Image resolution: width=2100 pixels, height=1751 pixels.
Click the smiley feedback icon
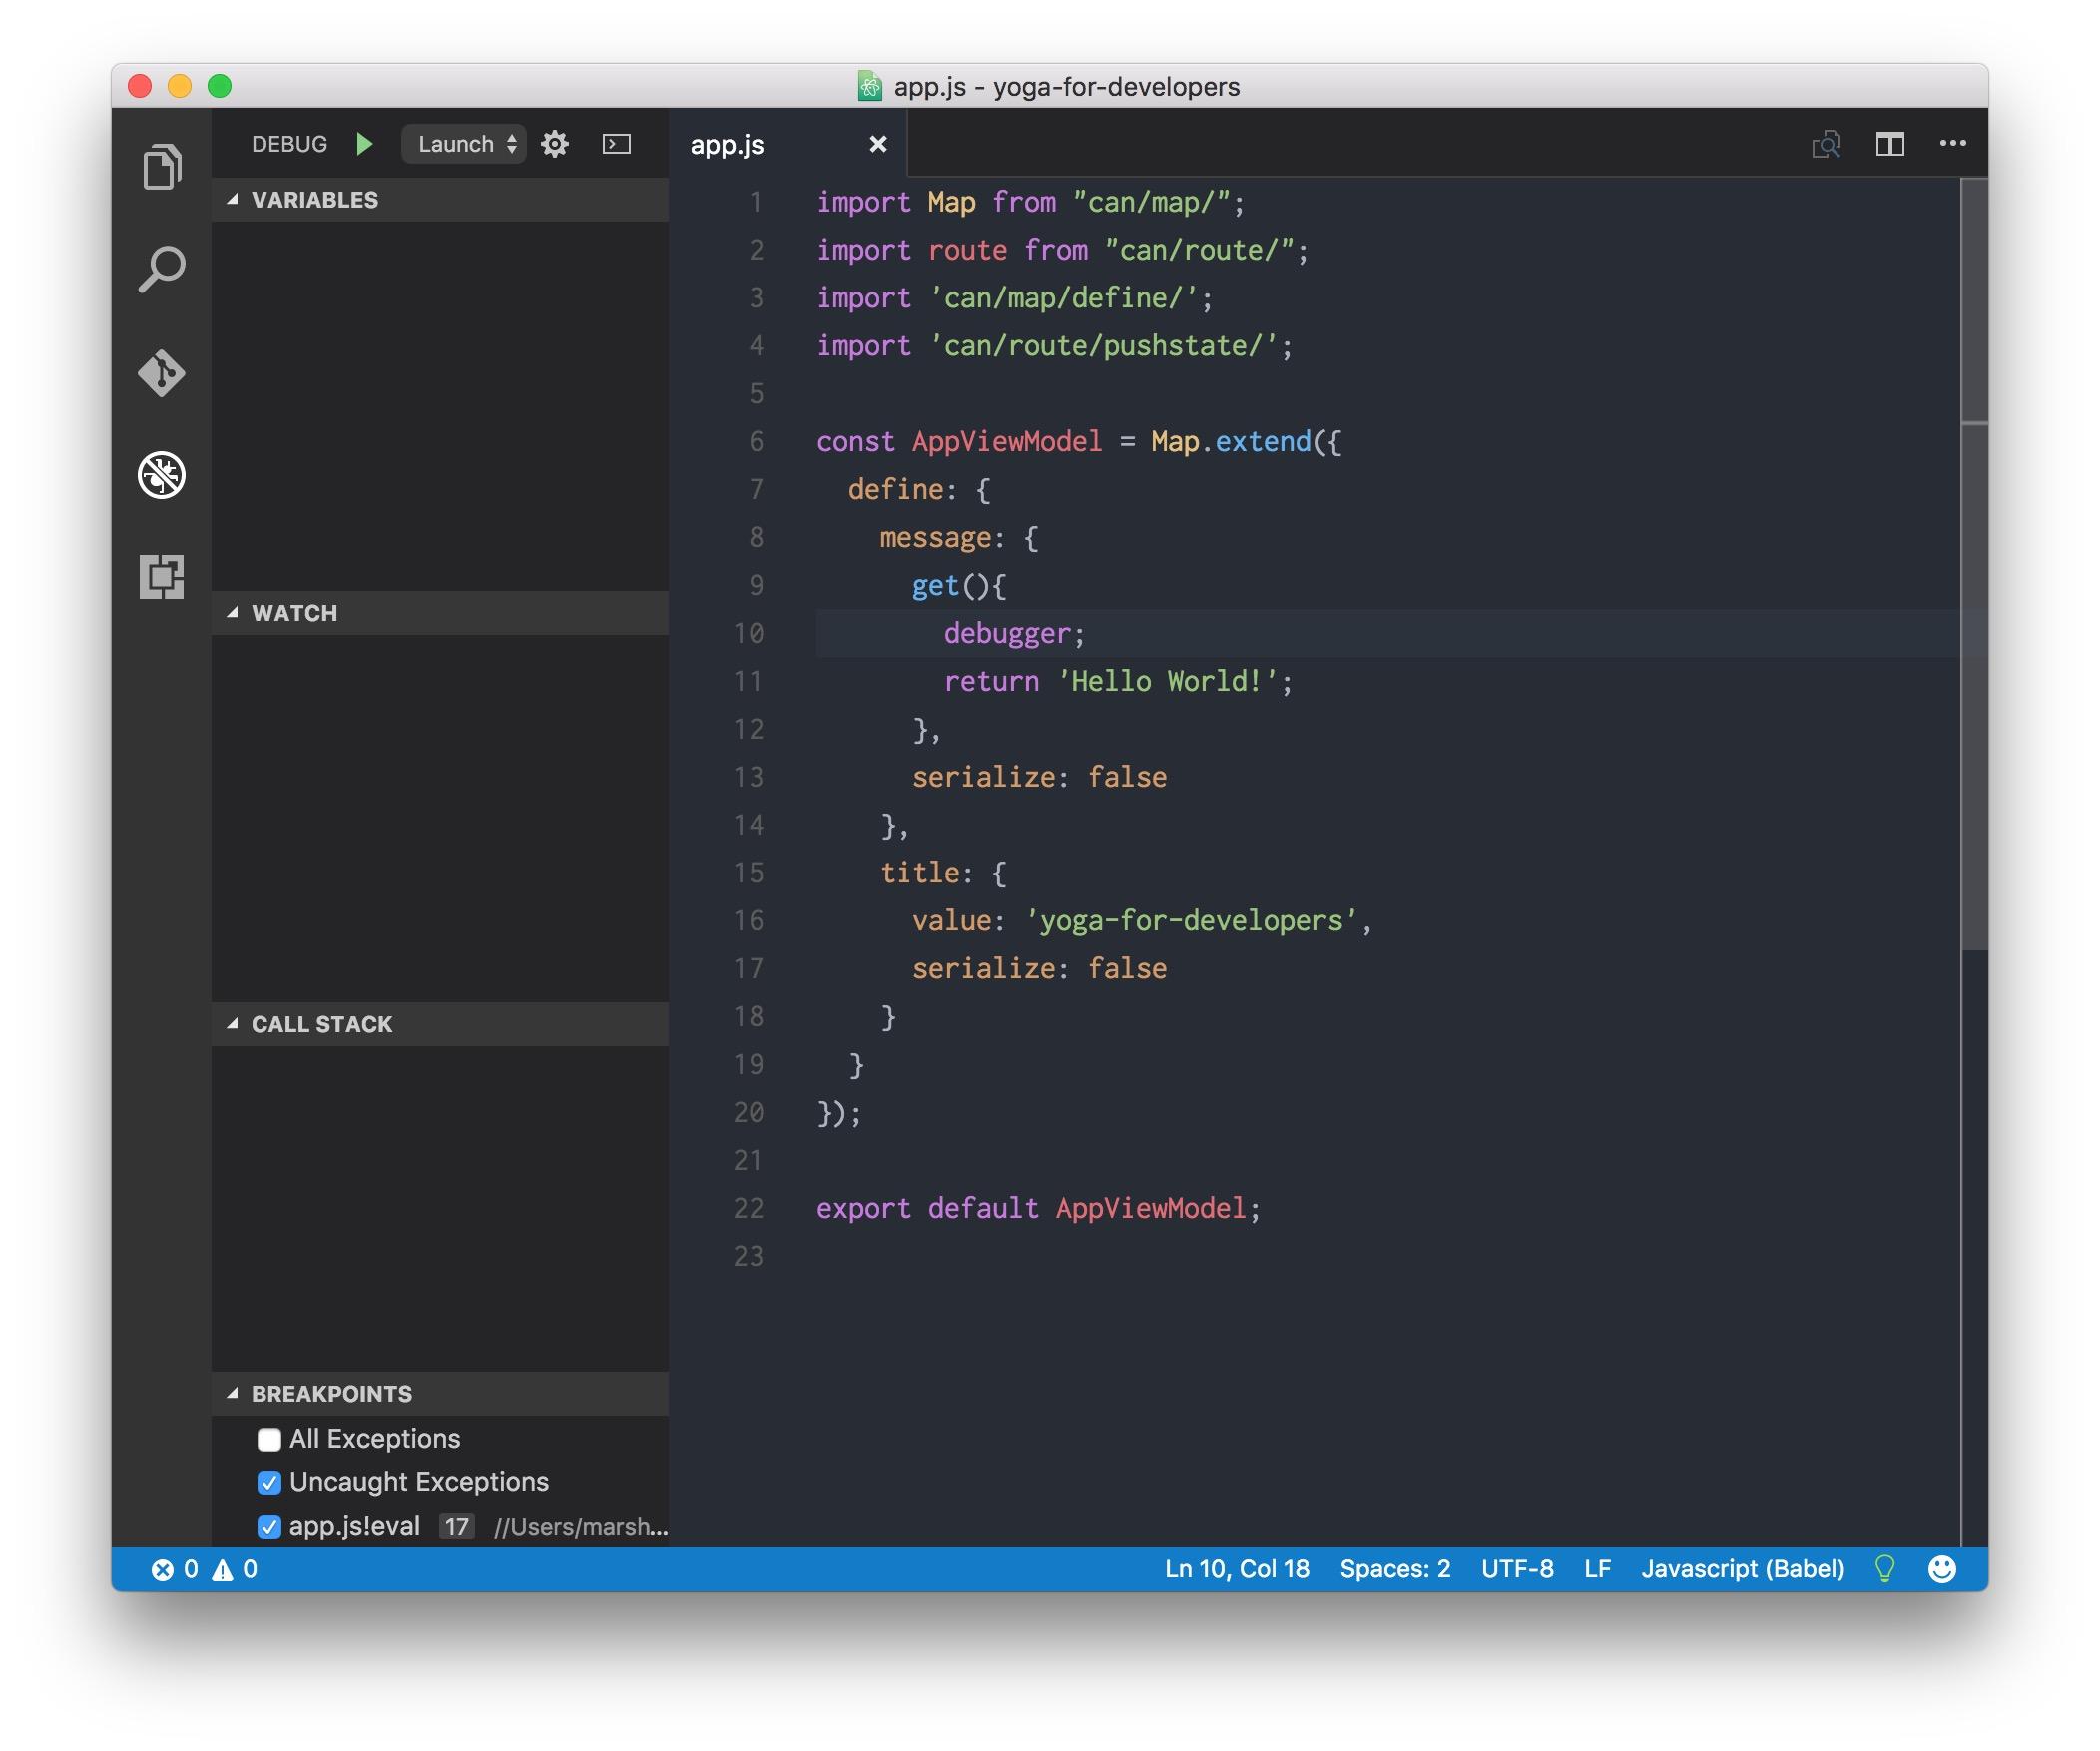(1943, 1569)
